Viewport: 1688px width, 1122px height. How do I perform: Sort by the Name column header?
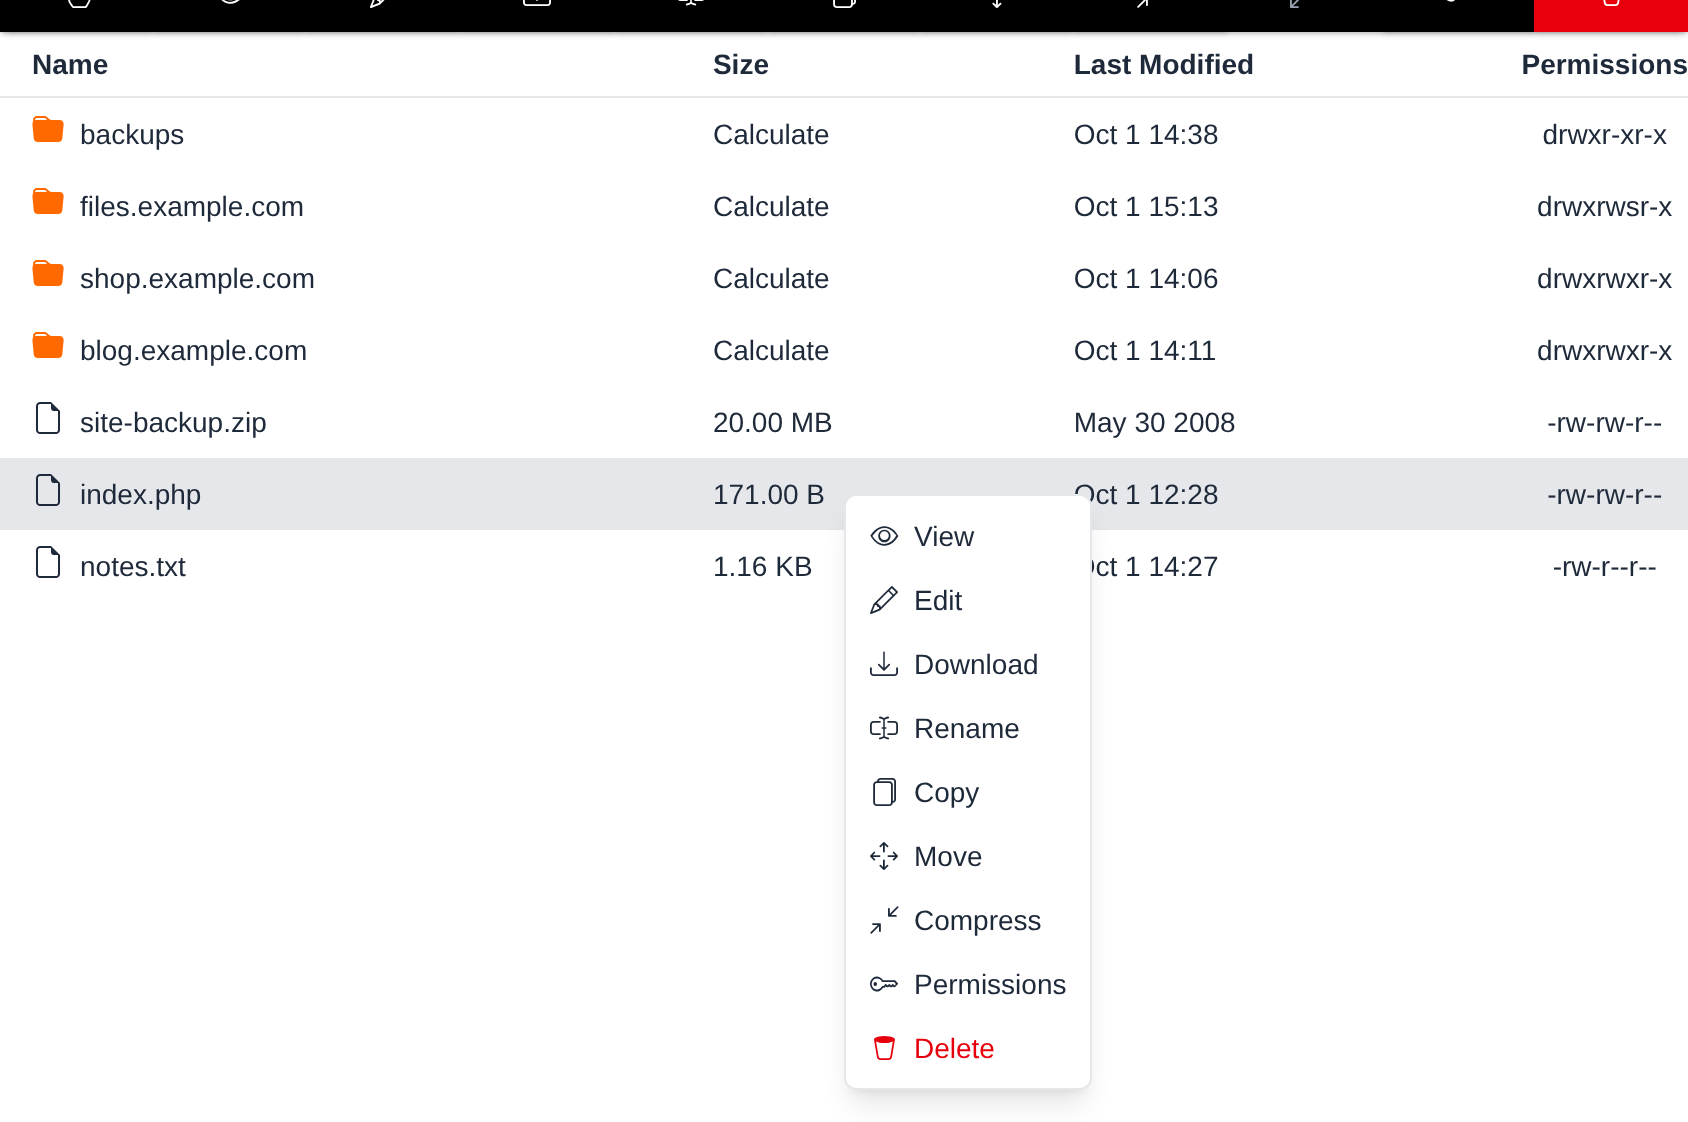(x=70, y=64)
